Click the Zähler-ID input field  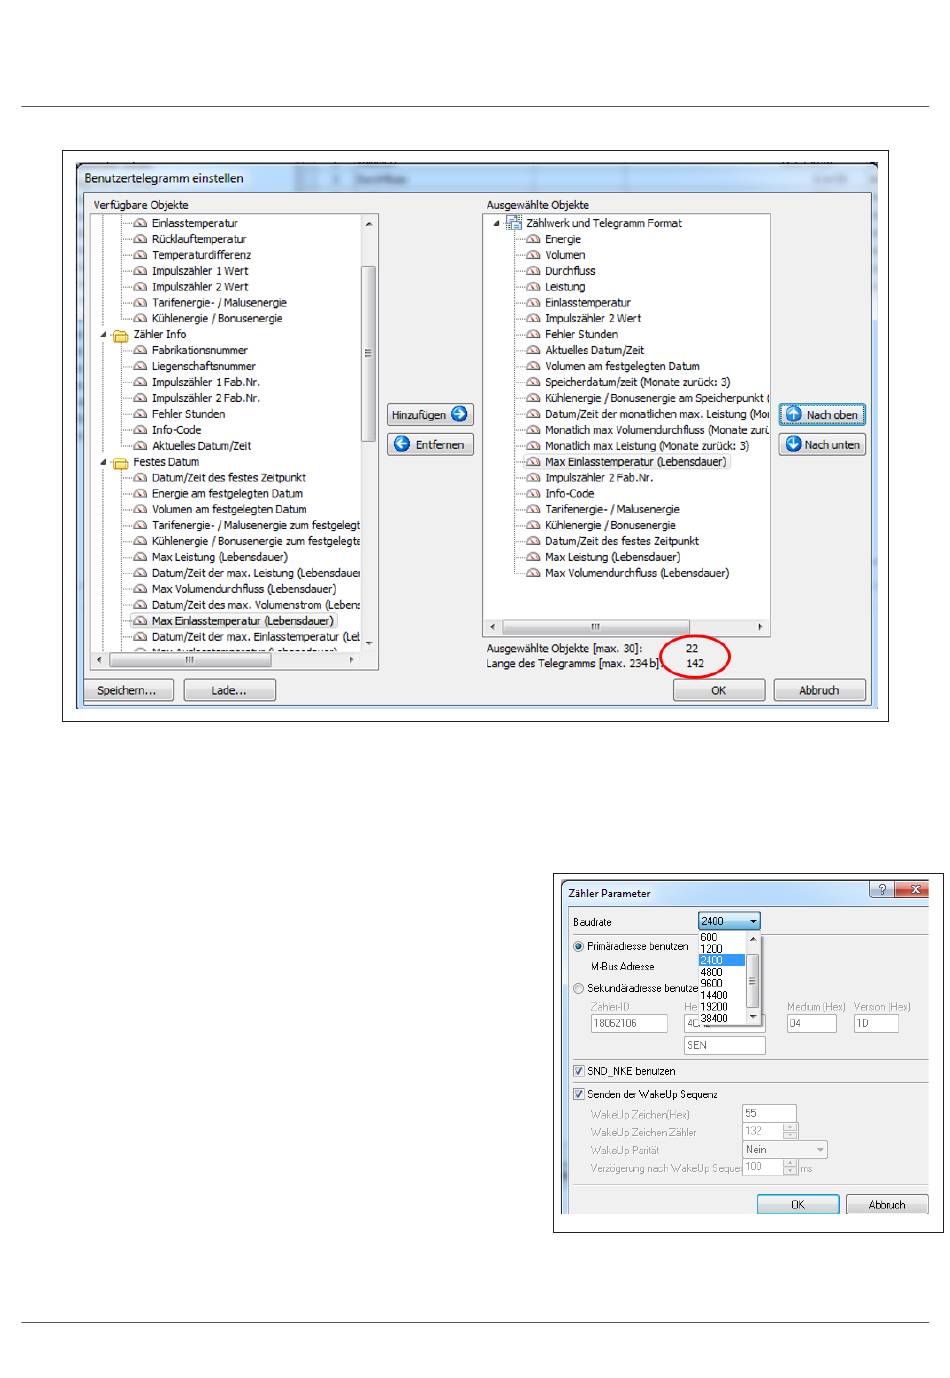628,1023
